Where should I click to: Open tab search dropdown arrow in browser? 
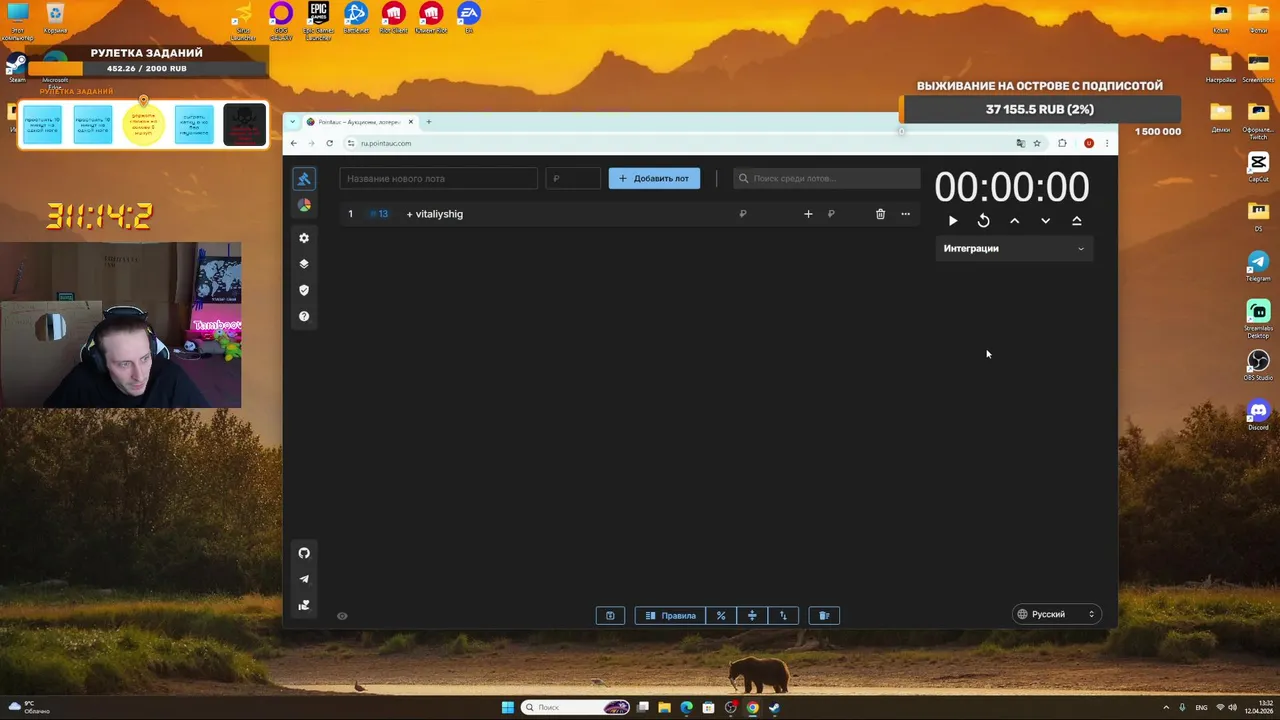pyautogui.click(x=293, y=122)
